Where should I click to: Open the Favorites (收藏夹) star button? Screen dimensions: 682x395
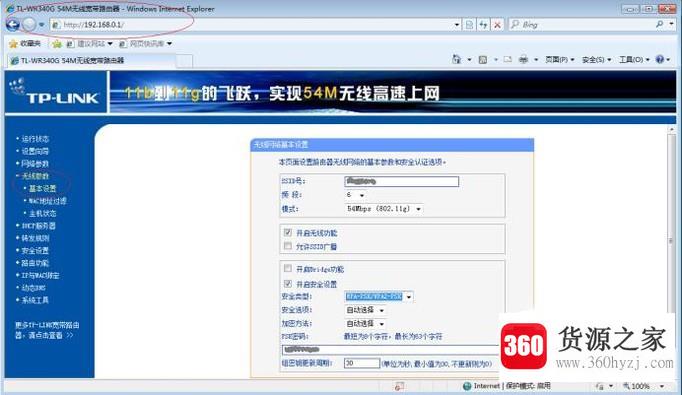(25, 44)
